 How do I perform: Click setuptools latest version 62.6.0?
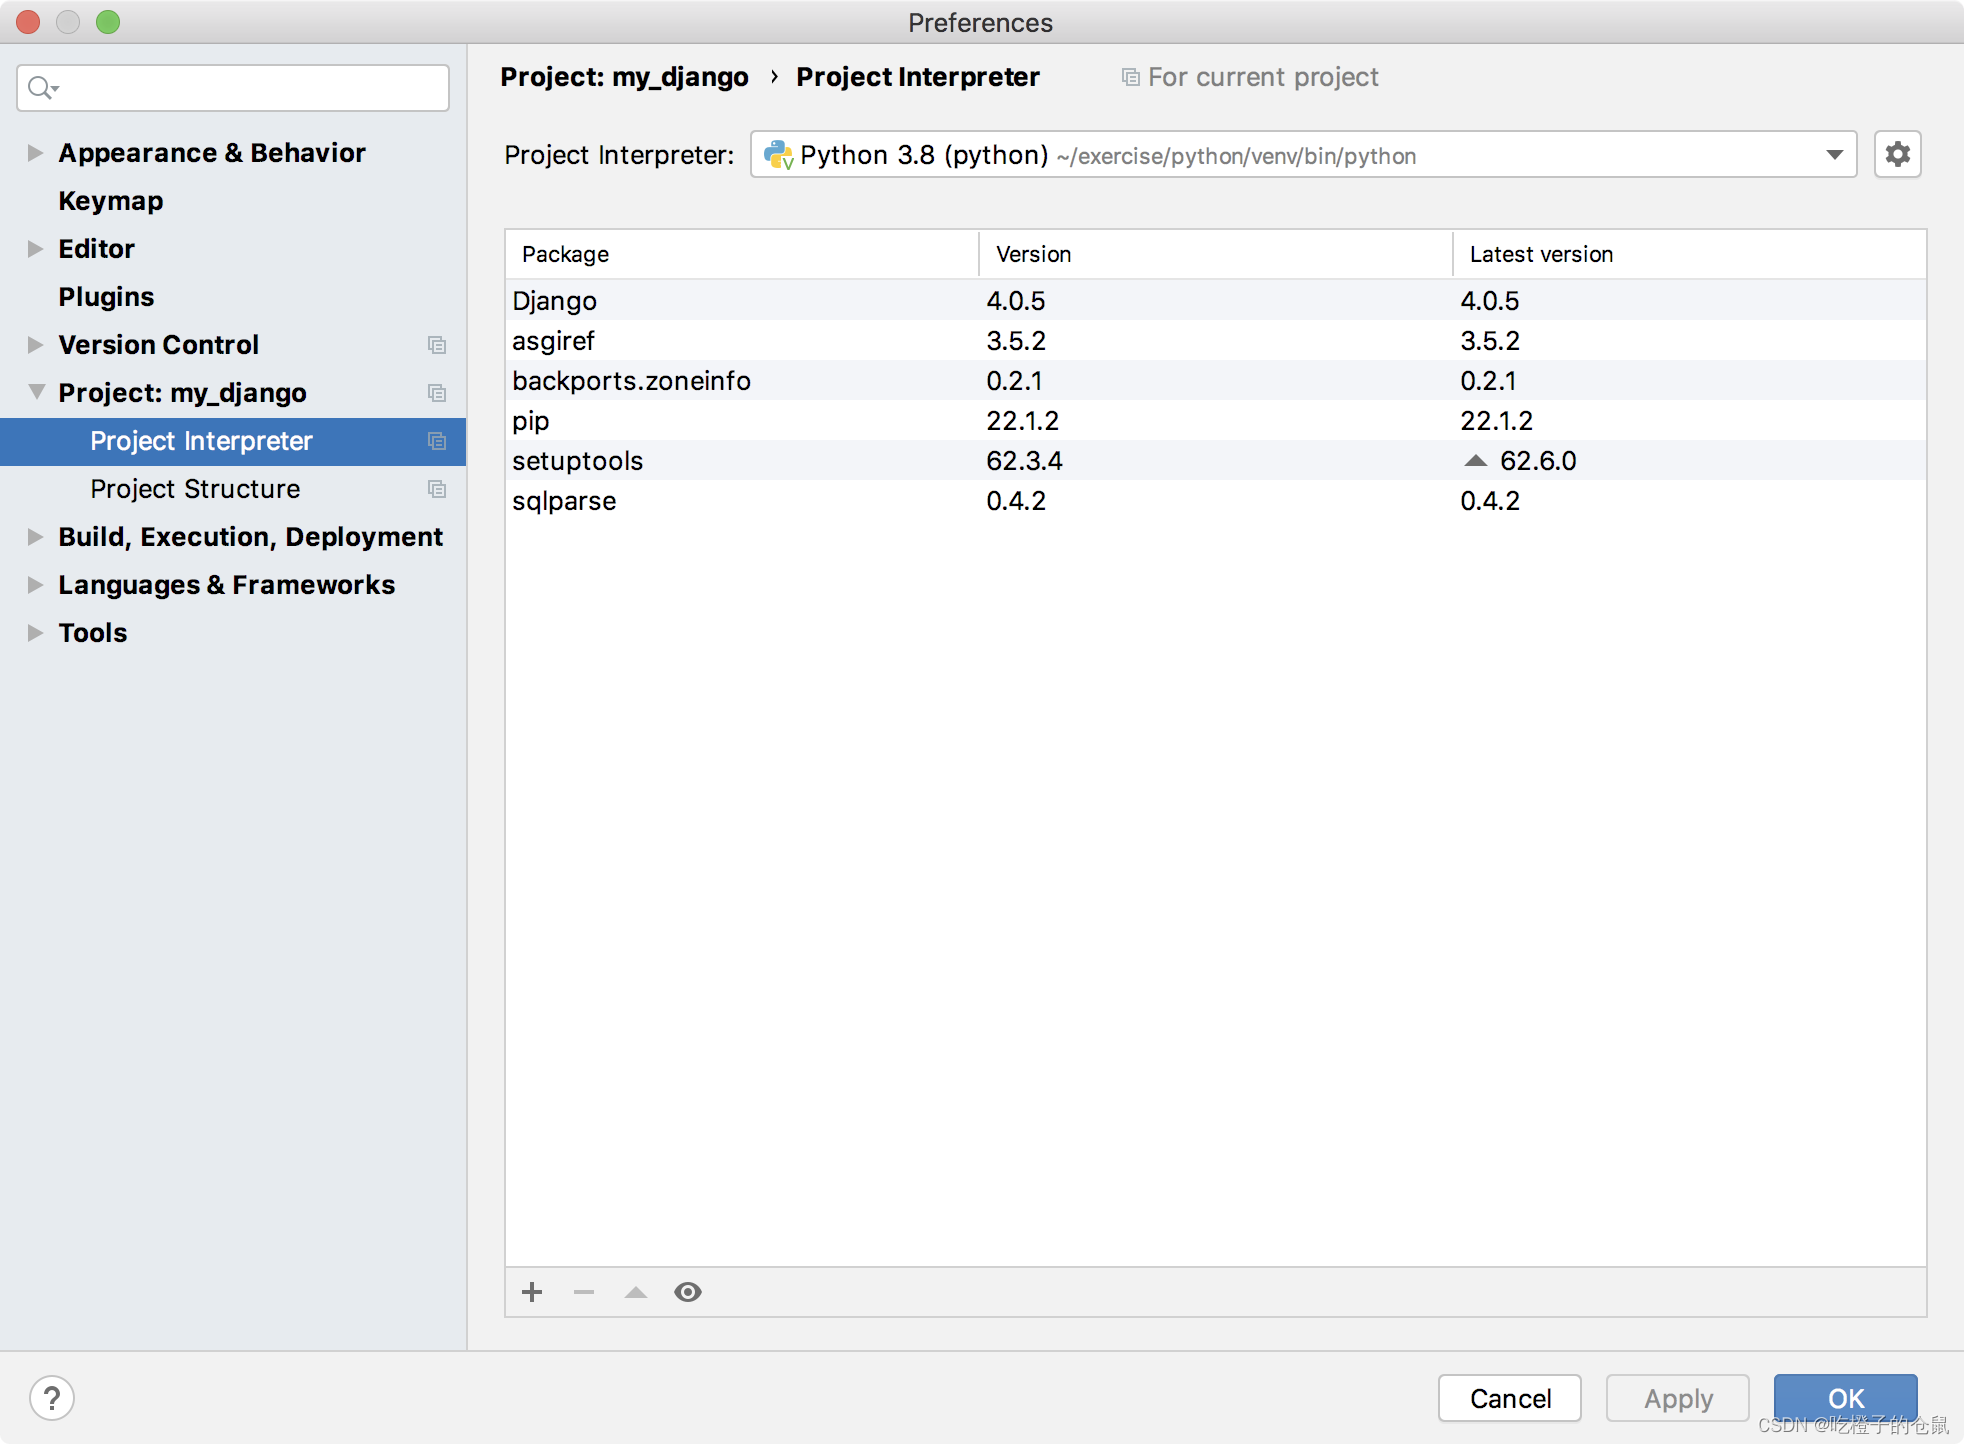[x=1538, y=461]
